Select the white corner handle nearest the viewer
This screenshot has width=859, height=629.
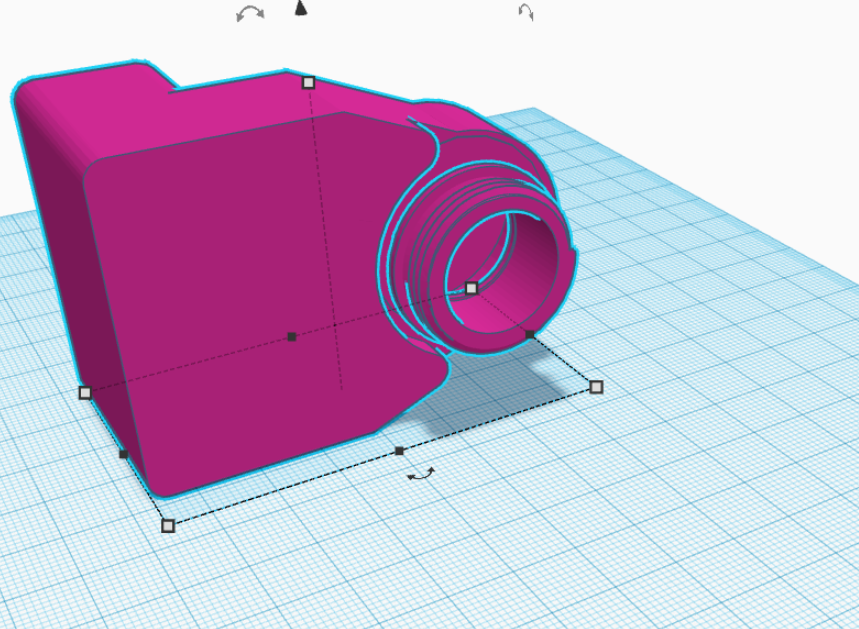coord(168,526)
